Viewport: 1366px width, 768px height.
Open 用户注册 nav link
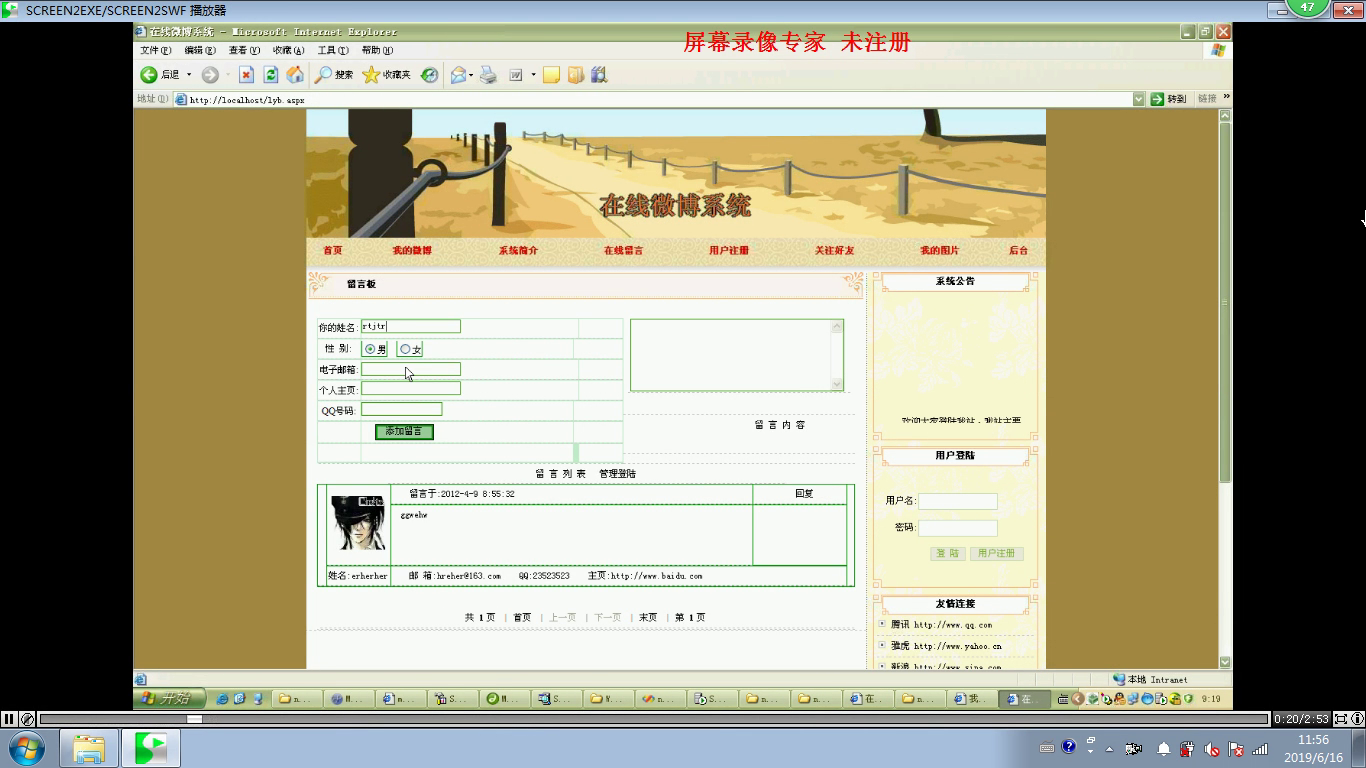[729, 250]
